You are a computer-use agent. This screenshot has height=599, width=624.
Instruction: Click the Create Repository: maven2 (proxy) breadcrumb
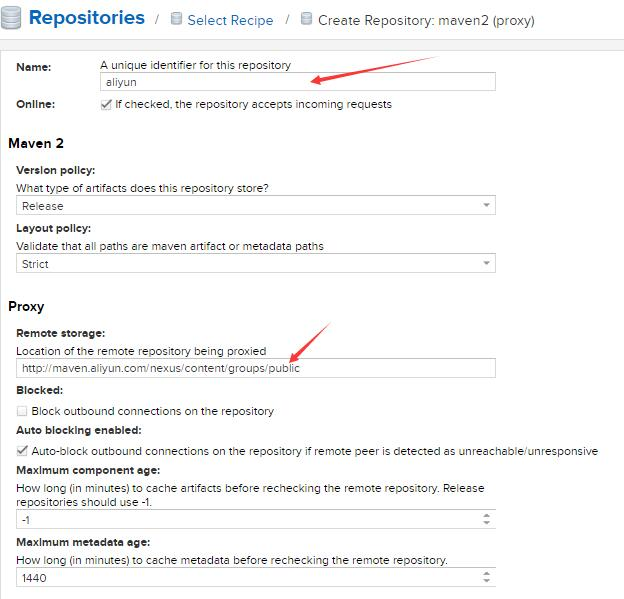click(x=426, y=20)
